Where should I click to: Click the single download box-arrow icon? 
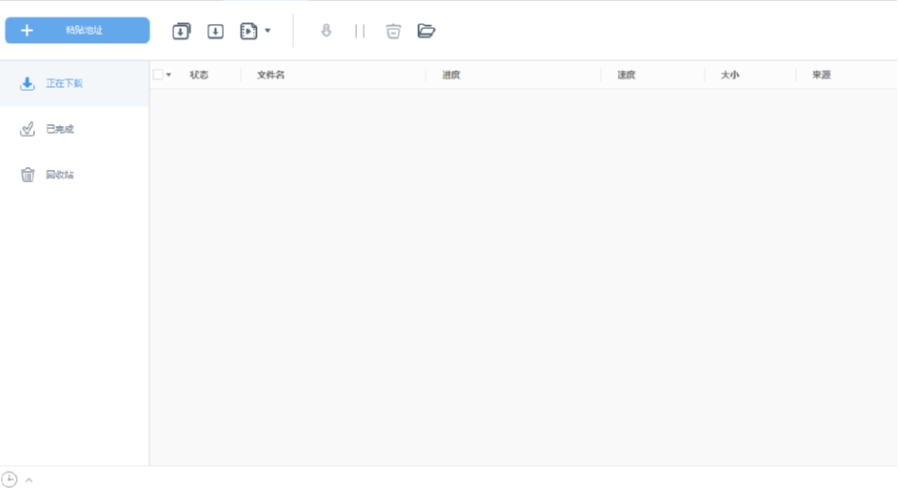tap(215, 31)
